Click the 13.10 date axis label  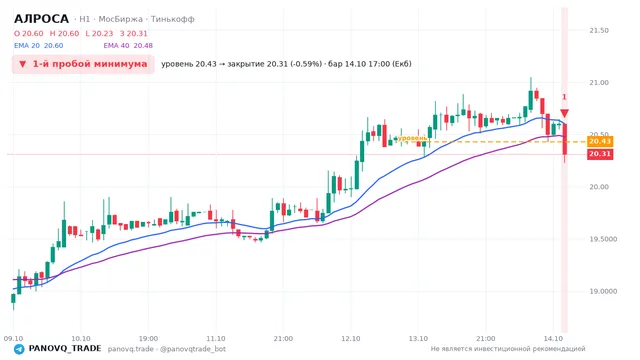pos(418,339)
